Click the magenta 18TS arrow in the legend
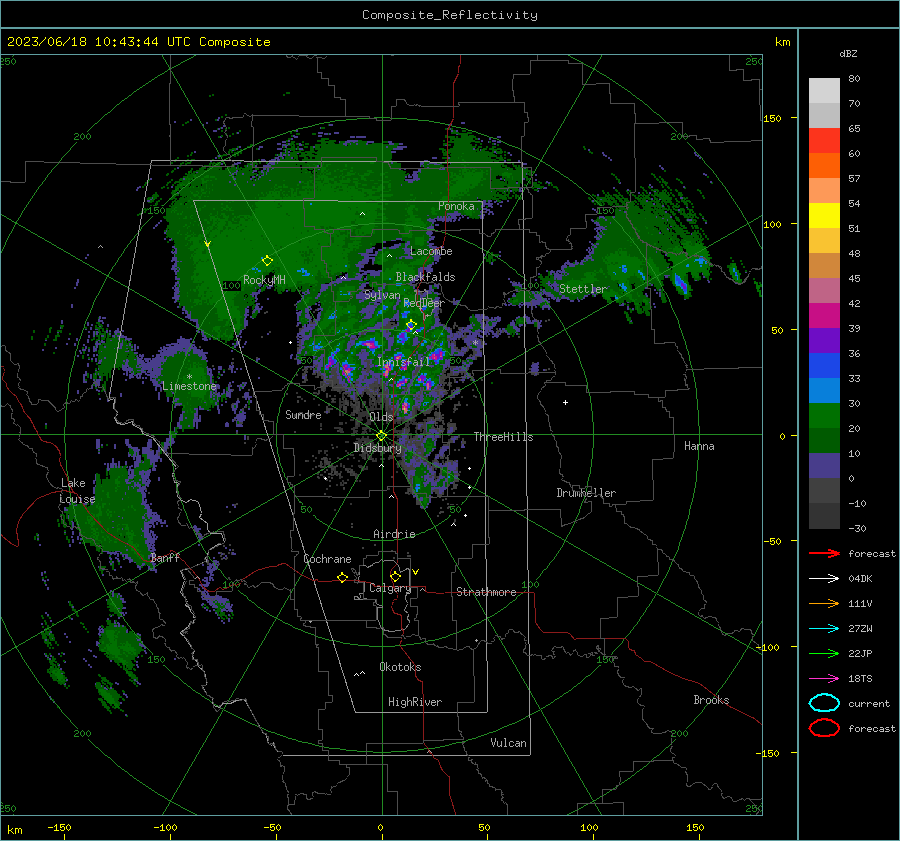The image size is (900, 841). (824, 679)
